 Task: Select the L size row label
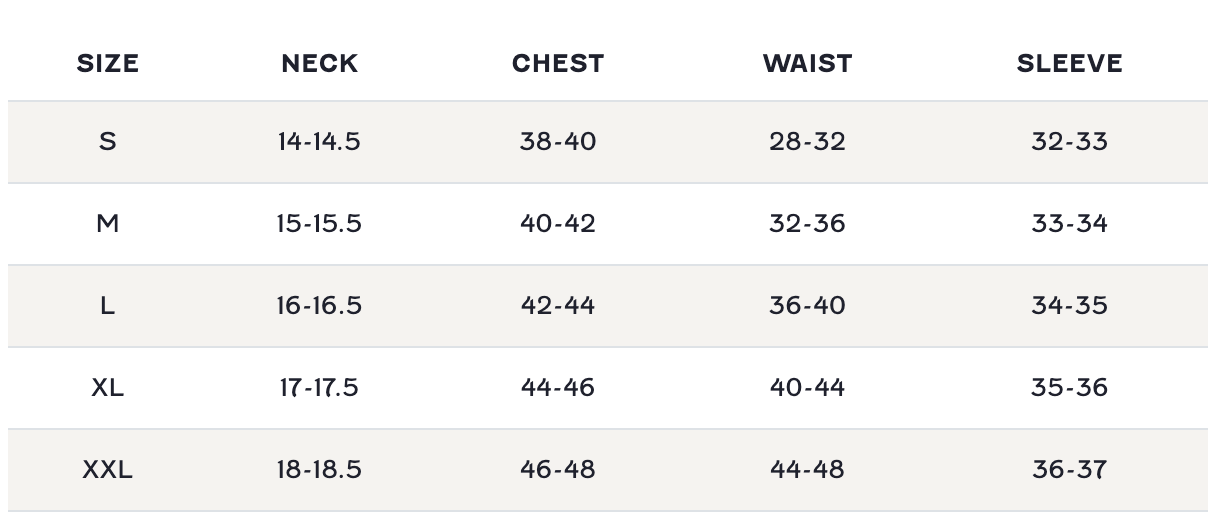coord(108,305)
